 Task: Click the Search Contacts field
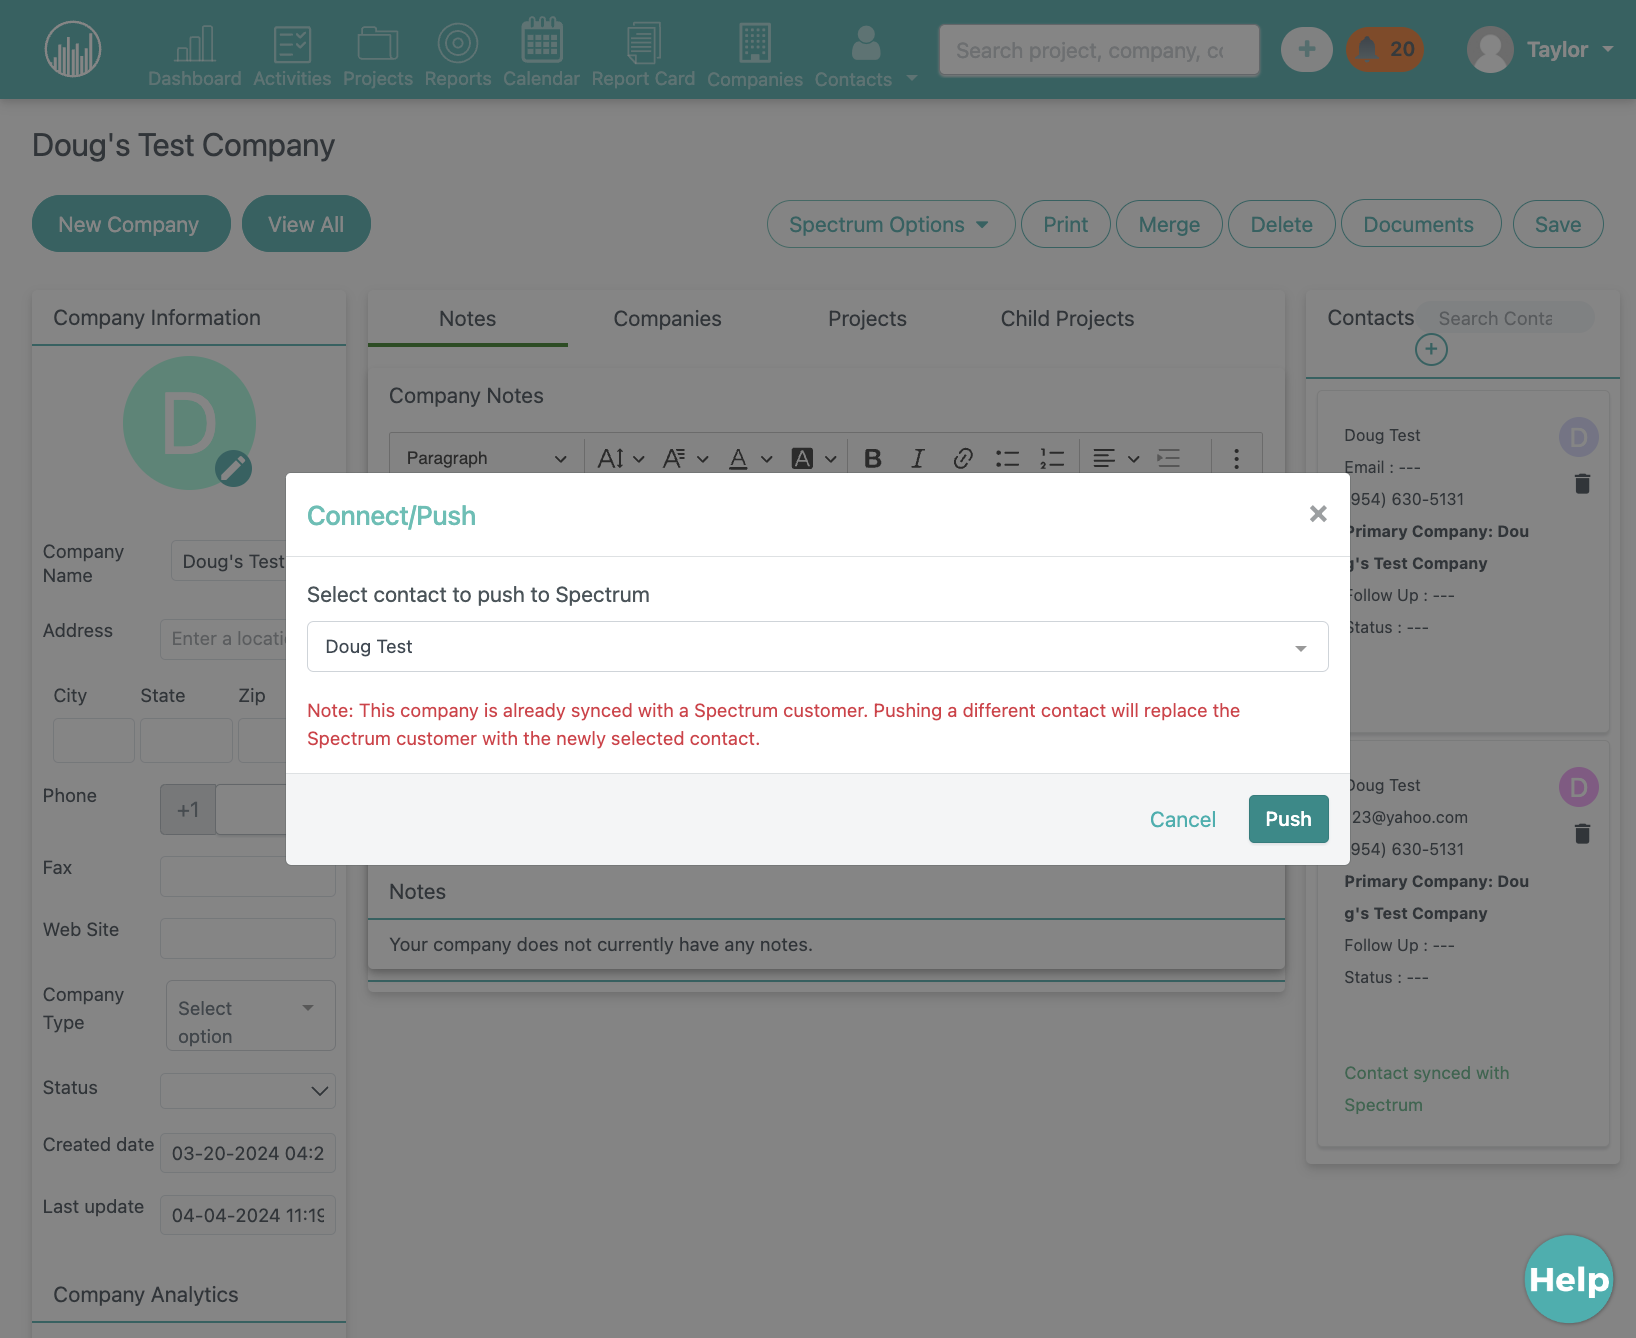coord(1507,318)
